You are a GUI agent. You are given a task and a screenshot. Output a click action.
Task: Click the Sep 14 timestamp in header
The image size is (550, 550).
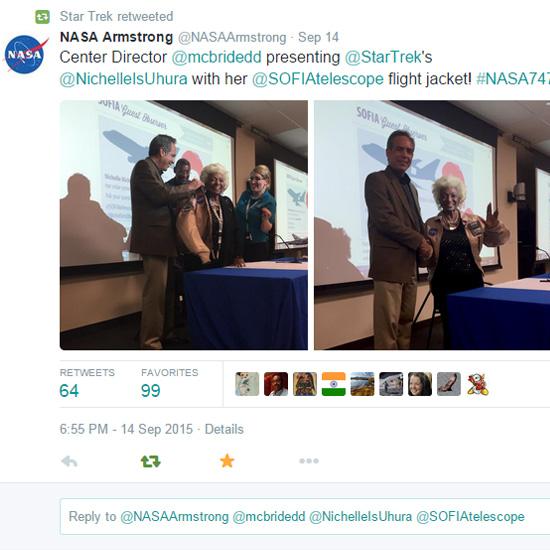tap(318, 37)
